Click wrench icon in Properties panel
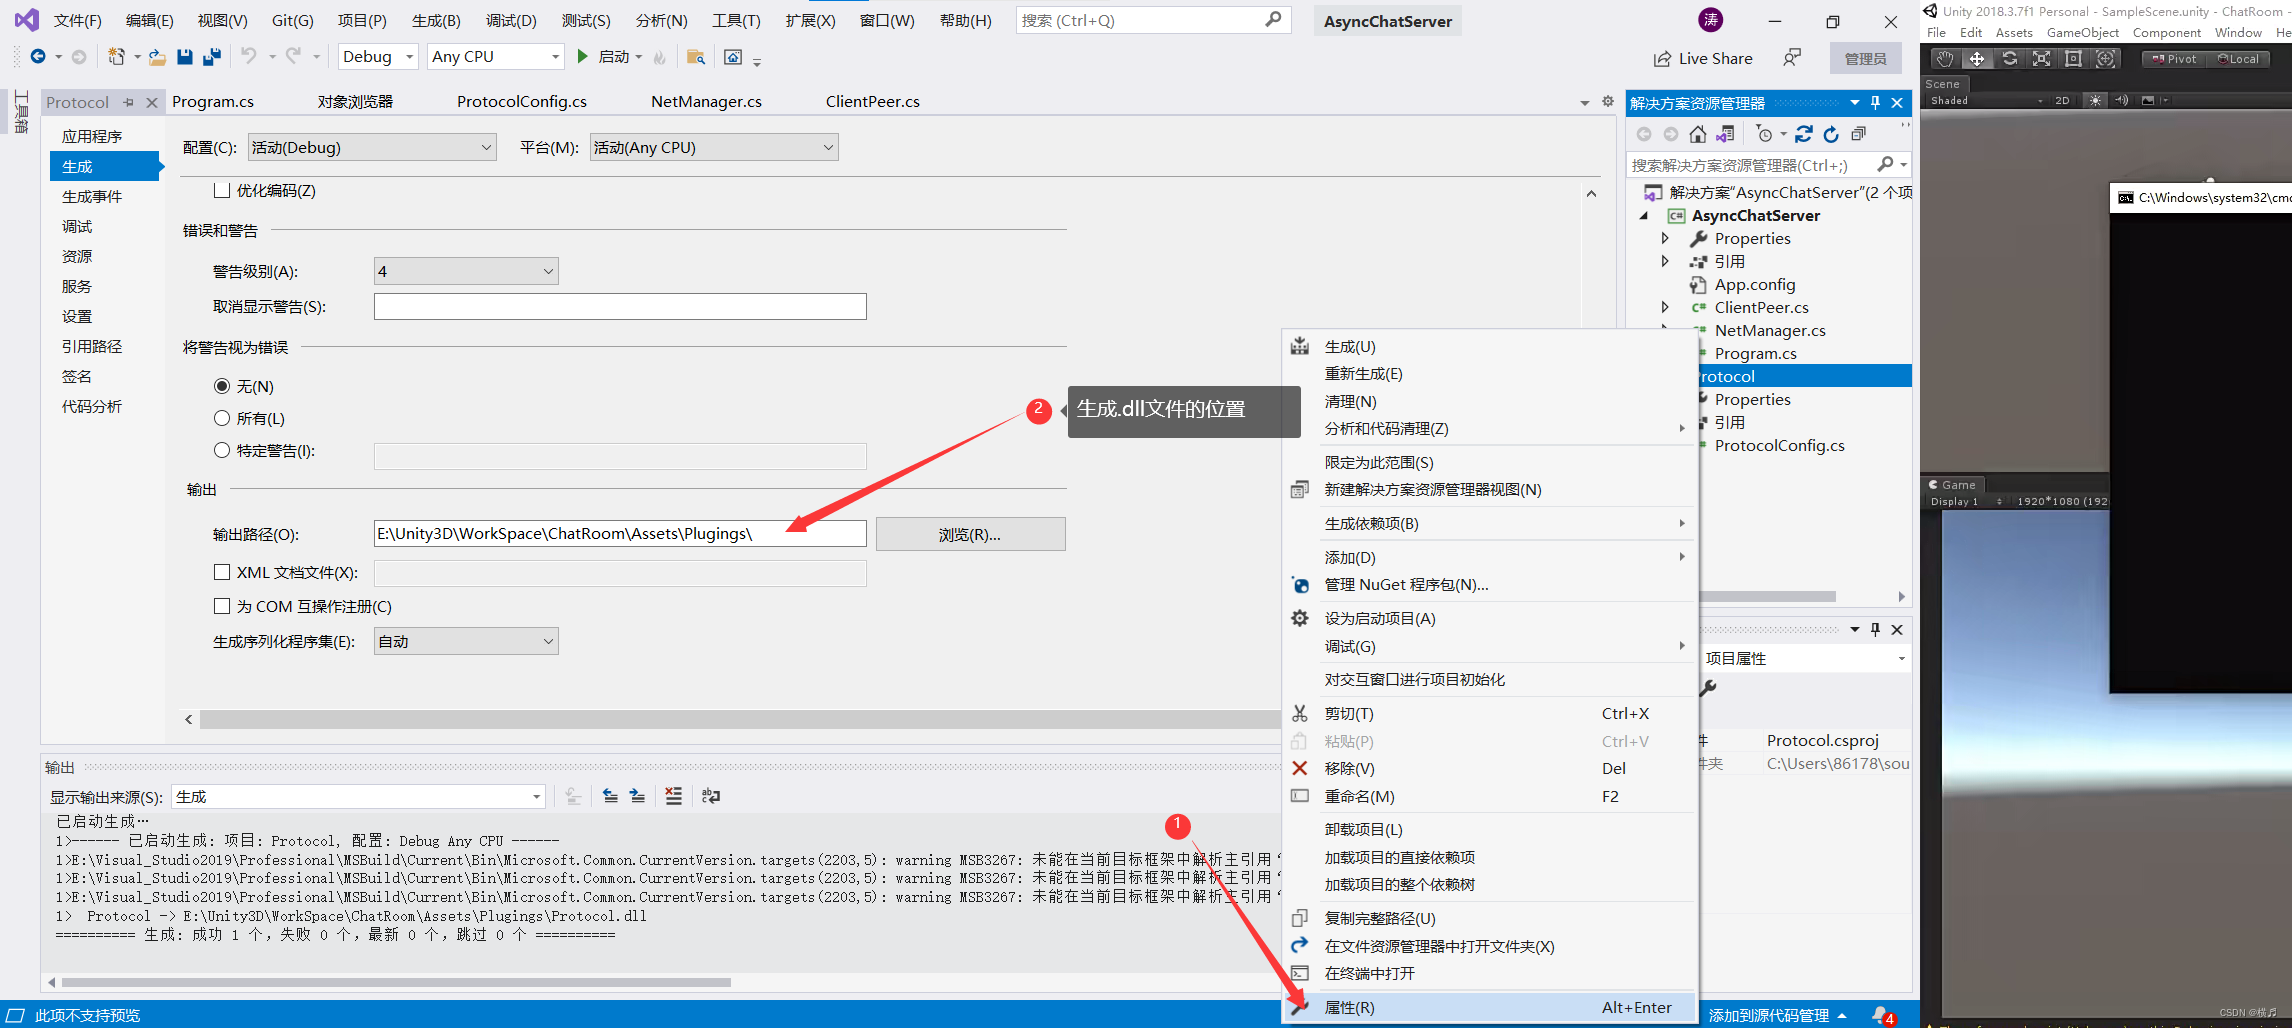 (x=1709, y=687)
